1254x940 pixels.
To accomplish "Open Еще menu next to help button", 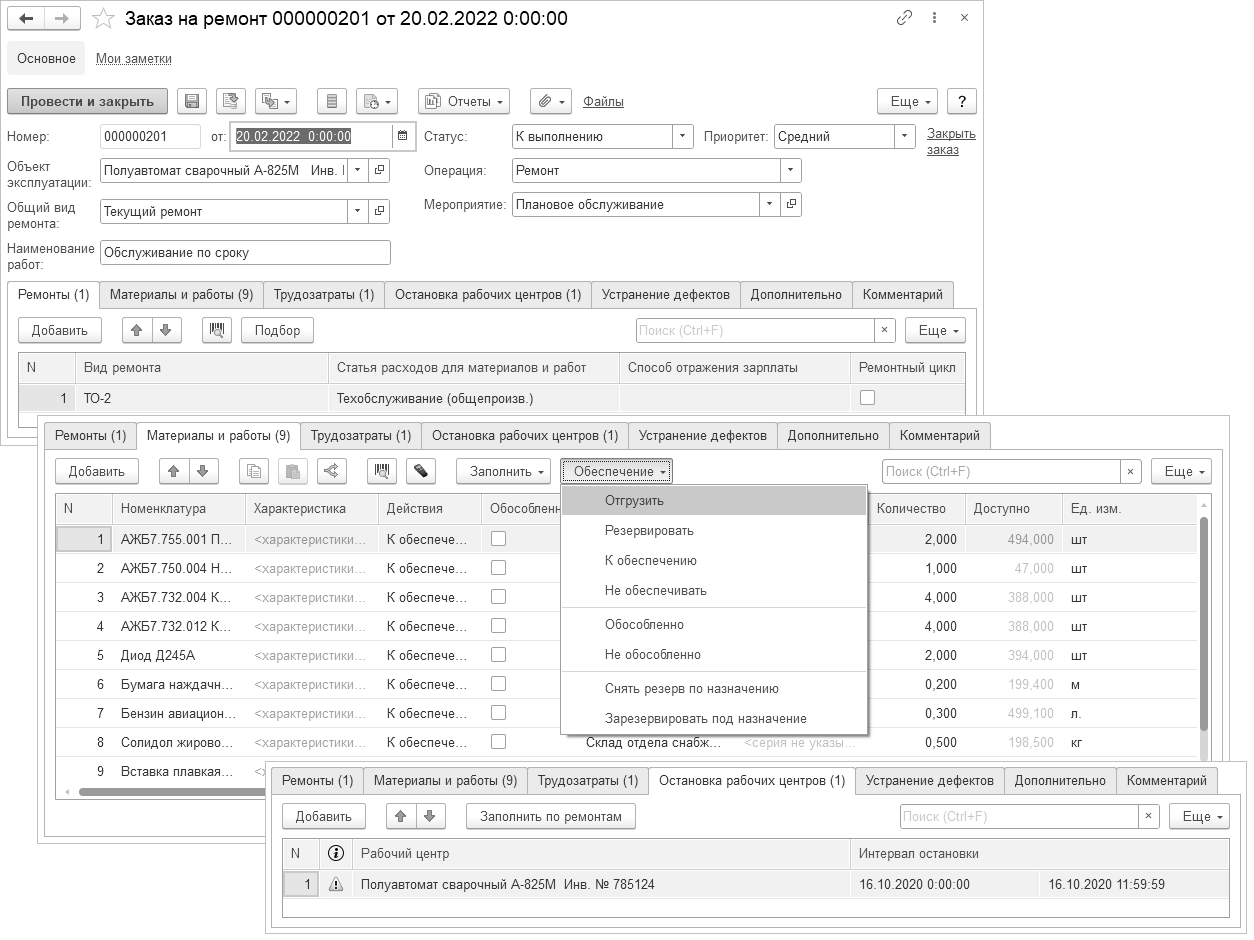I will pos(907,101).
